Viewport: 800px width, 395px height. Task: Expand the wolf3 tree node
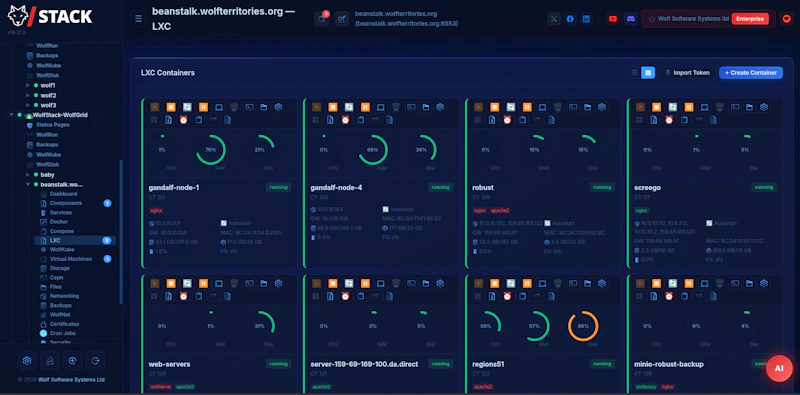click(x=28, y=105)
